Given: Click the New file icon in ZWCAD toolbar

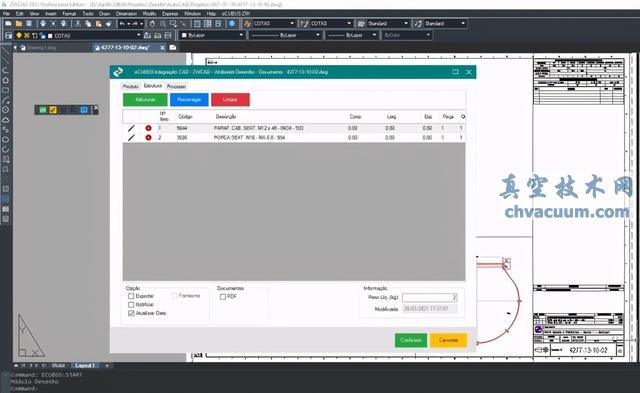Looking at the screenshot, I should [x=8, y=24].
